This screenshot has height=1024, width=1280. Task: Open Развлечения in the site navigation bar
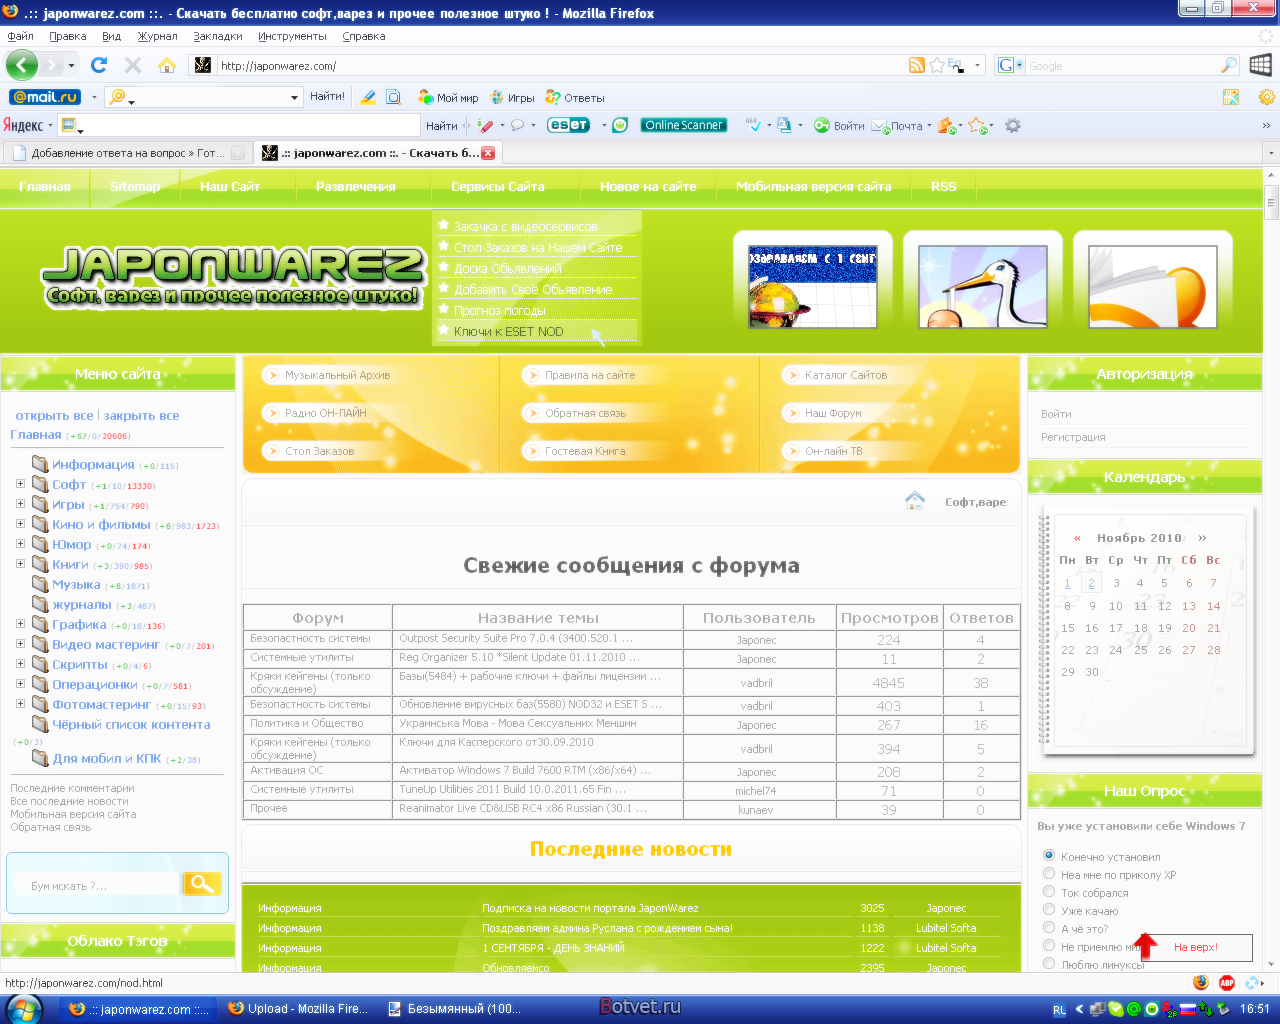click(356, 187)
